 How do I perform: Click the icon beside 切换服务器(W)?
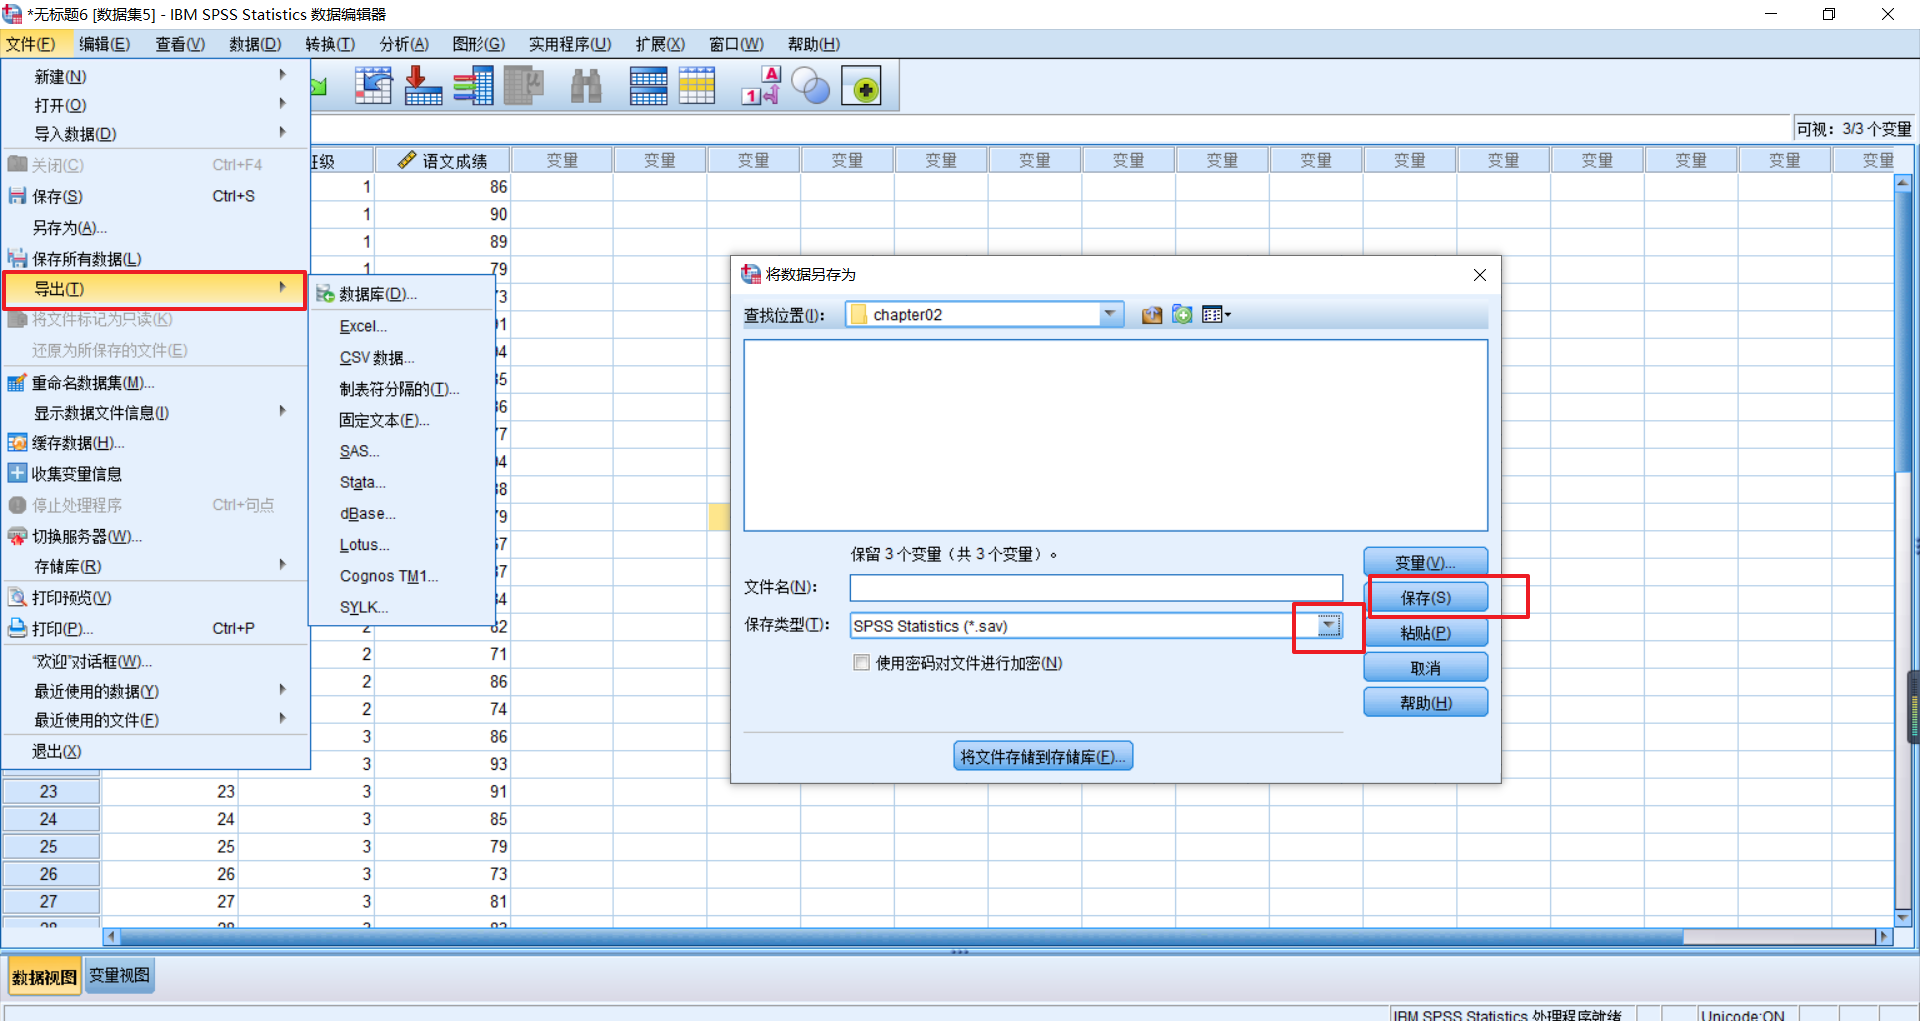(17, 536)
